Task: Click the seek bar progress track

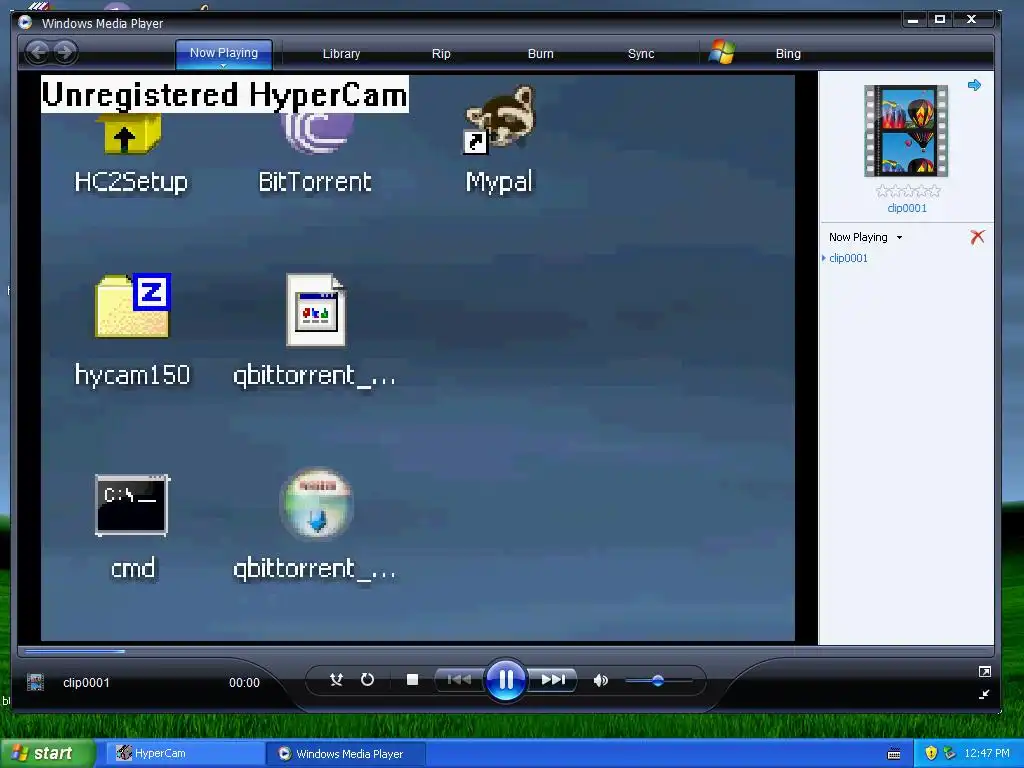Action: [505, 651]
